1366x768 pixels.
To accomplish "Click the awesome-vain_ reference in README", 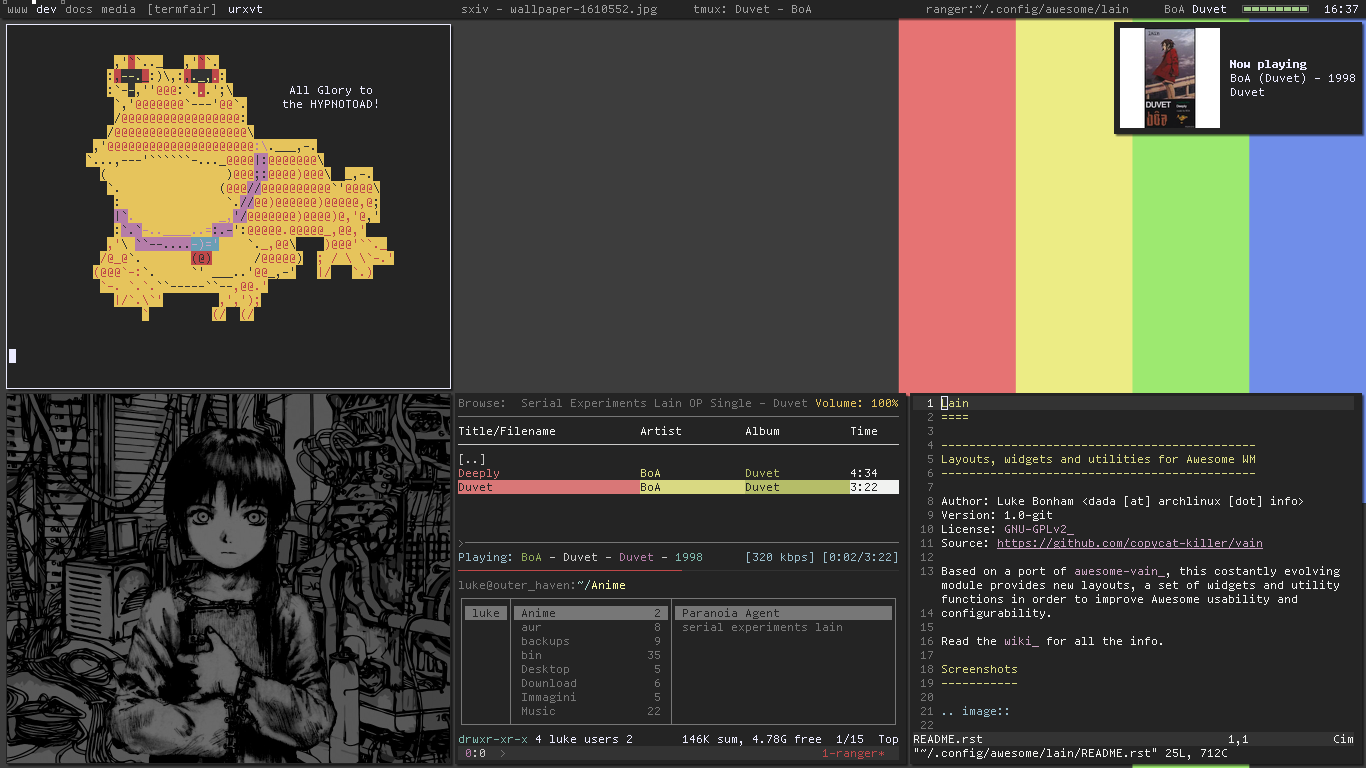I will pos(1120,571).
